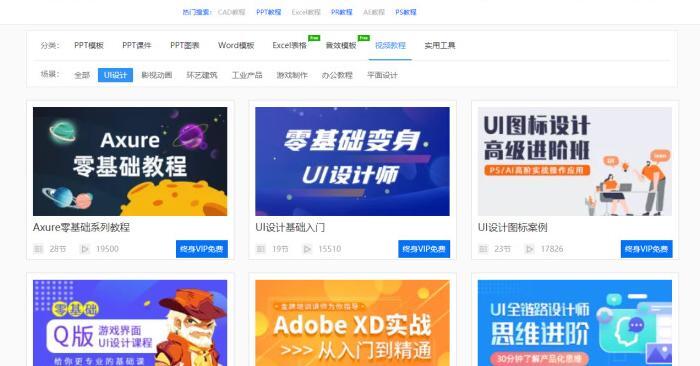Select the 游戏制作 scene filter

click(292, 75)
